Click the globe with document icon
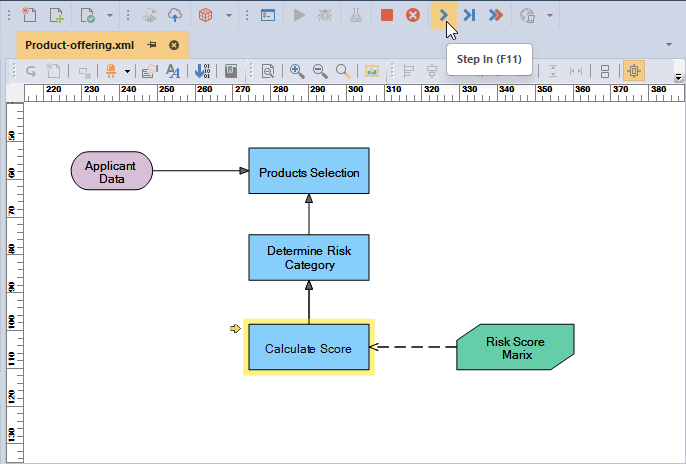 (527, 15)
